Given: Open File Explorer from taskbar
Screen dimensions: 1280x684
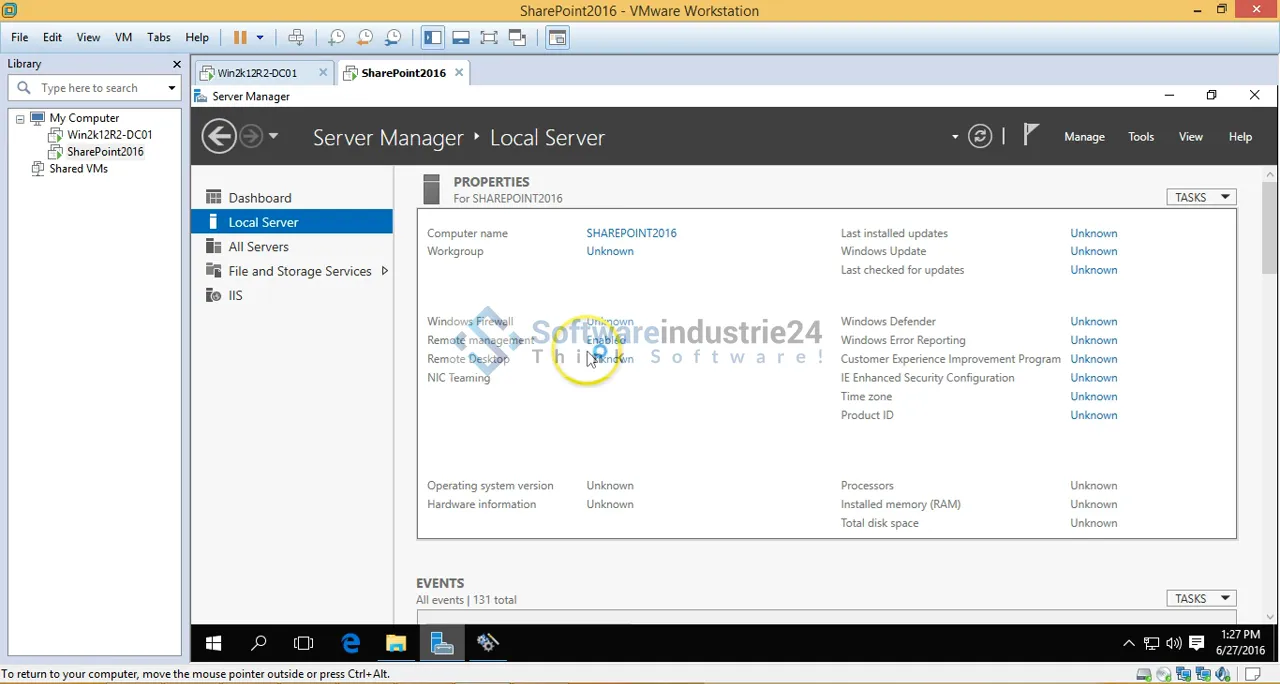Looking at the screenshot, I should (x=396, y=643).
